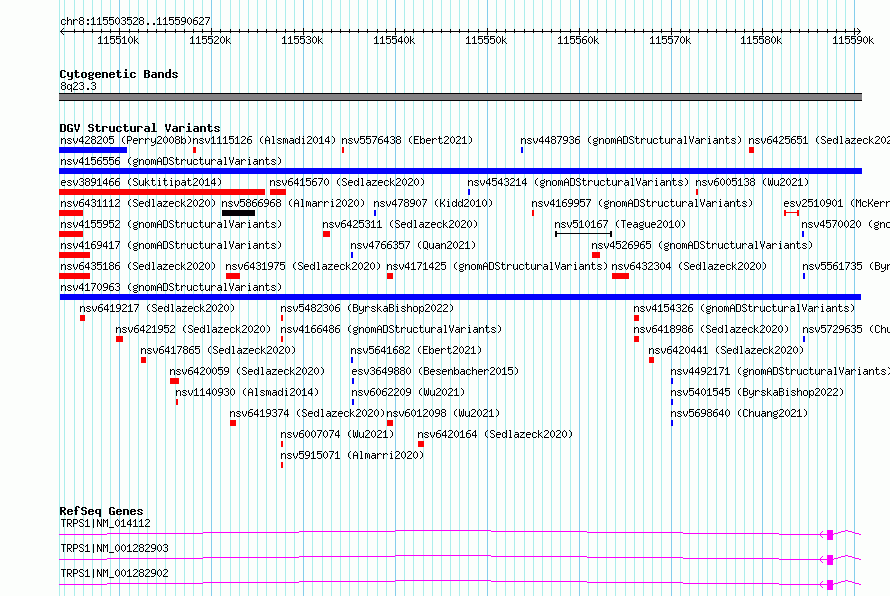The width and height of the screenshot is (890, 596).
Task: Open variant nsv6420059 (Sedlazeck2020)
Action: pyautogui.click(x=247, y=371)
